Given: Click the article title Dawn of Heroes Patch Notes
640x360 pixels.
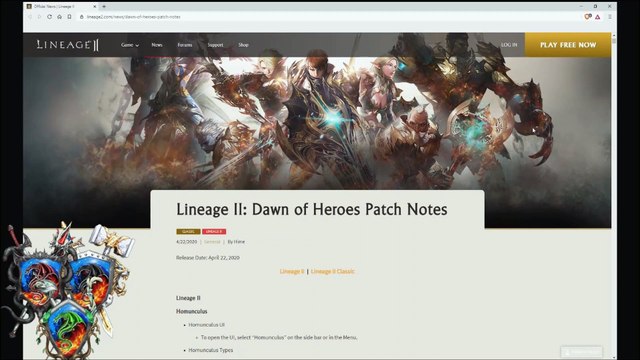Looking at the screenshot, I should click(x=311, y=209).
